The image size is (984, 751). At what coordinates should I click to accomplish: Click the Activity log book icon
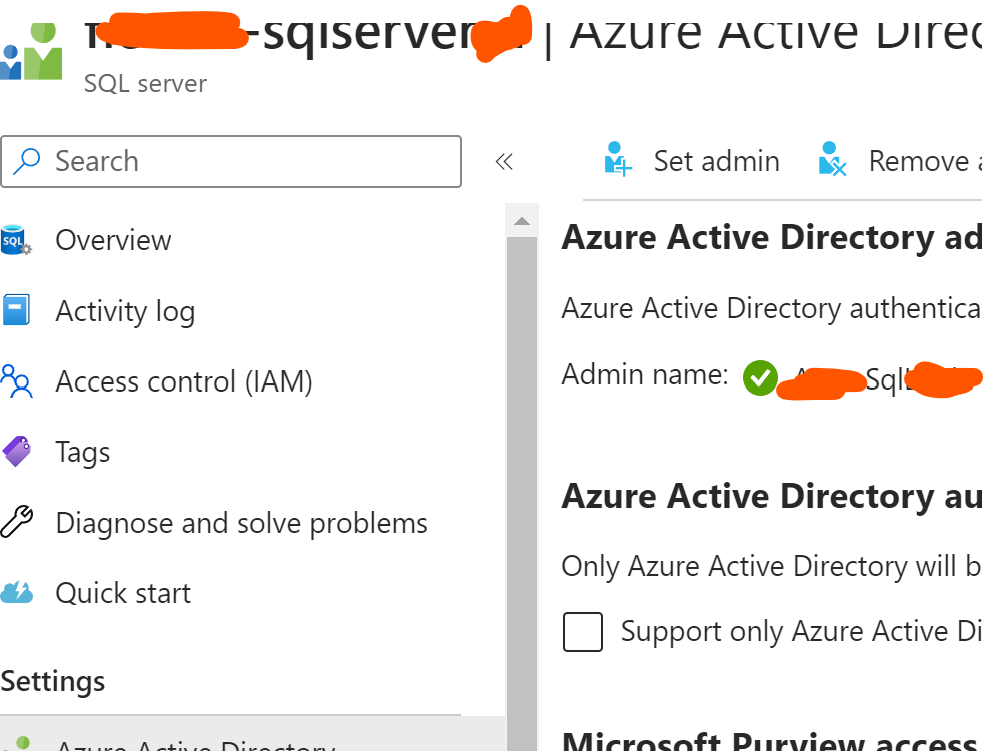tap(16, 311)
